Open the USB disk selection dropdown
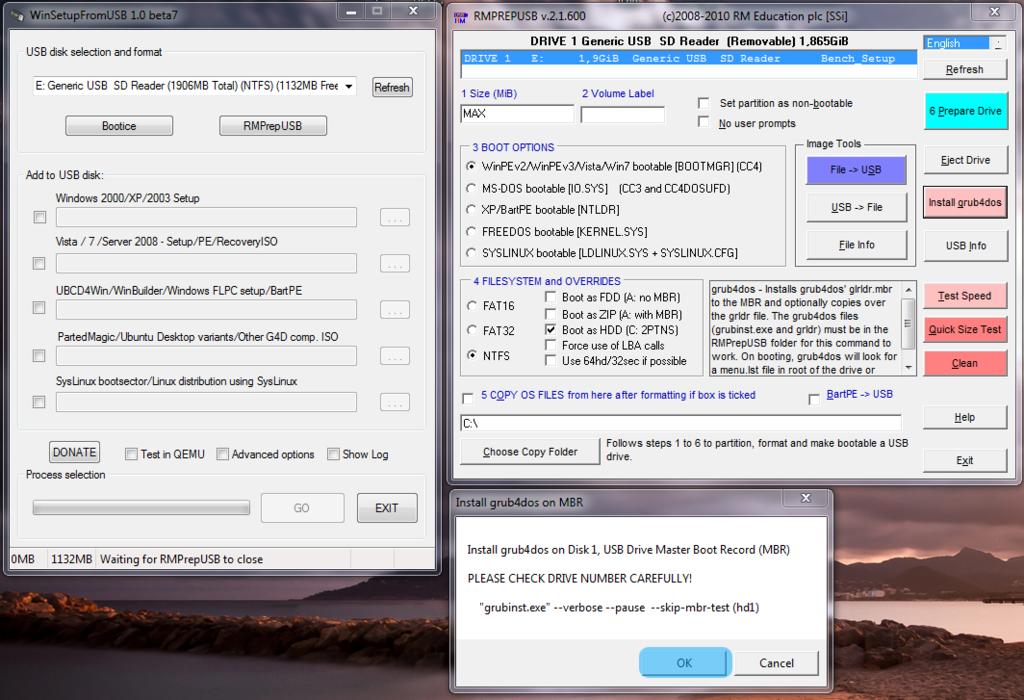 point(349,86)
